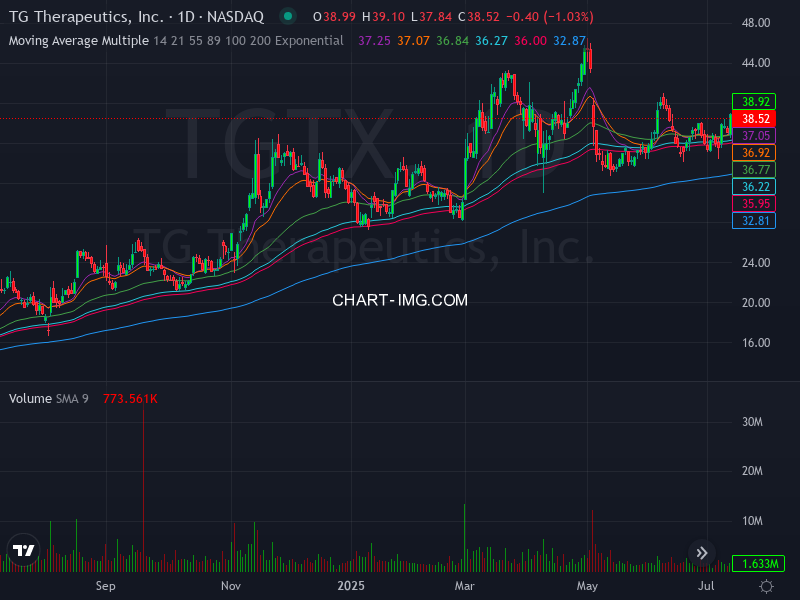
Task: Click the Jul label on the time axis
Action: 707,586
